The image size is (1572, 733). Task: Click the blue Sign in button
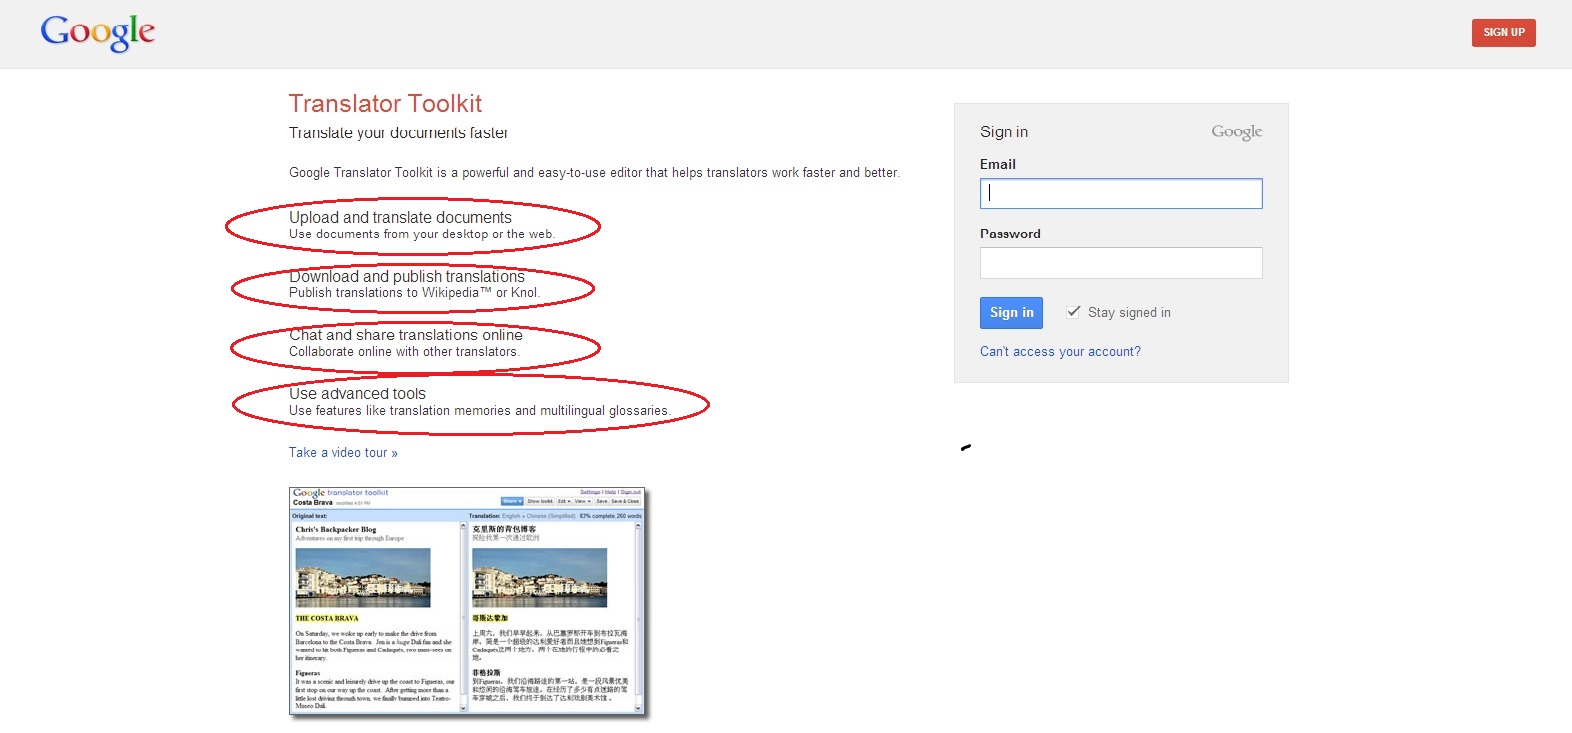1011,313
